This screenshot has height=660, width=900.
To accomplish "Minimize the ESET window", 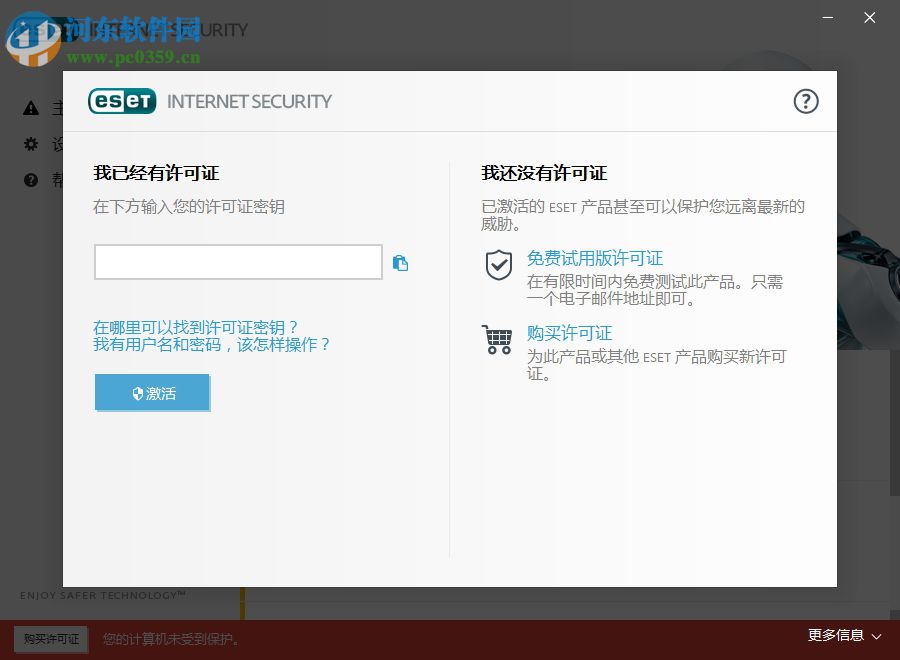I will pos(827,17).
